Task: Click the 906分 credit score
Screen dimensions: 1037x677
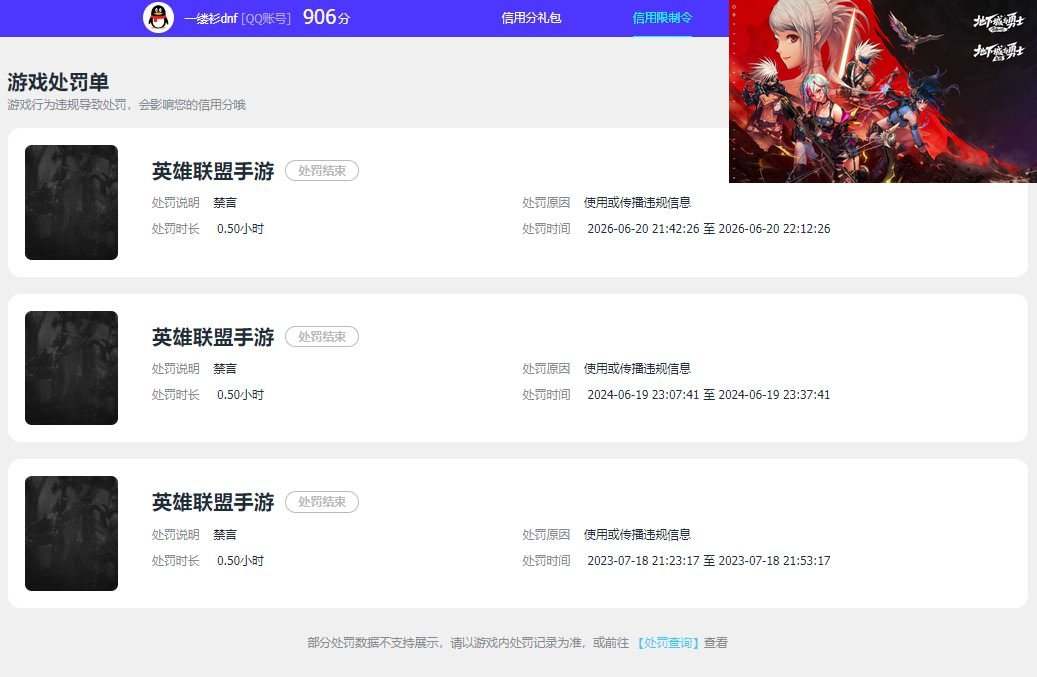Action: [x=326, y=17]
